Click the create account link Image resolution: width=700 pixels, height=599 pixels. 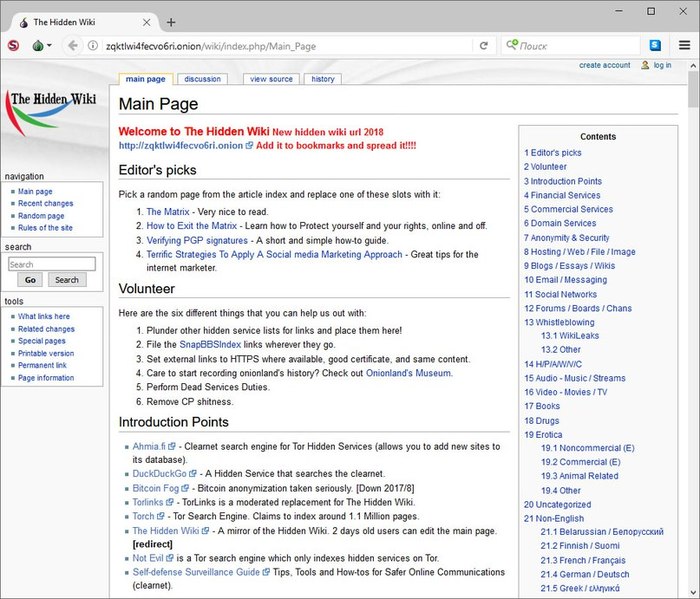604,65
